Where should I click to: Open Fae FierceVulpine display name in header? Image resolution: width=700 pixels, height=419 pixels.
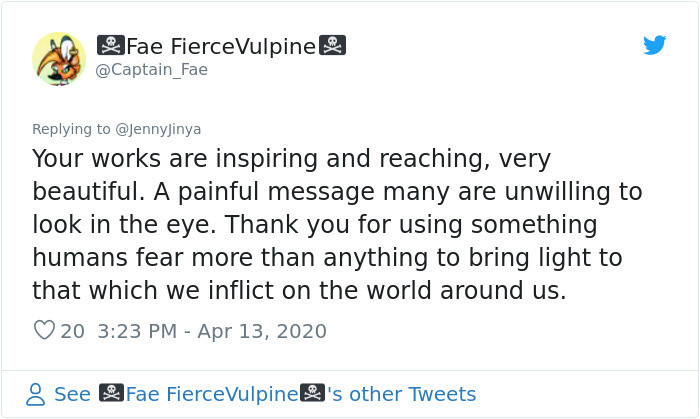tap(221, 46)
